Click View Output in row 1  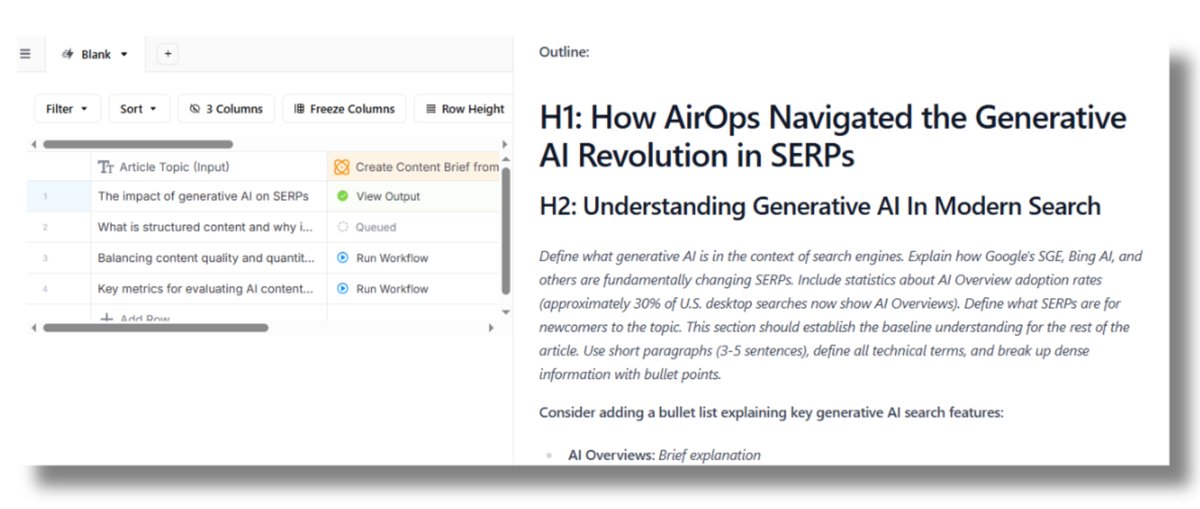tap(388, 196)
